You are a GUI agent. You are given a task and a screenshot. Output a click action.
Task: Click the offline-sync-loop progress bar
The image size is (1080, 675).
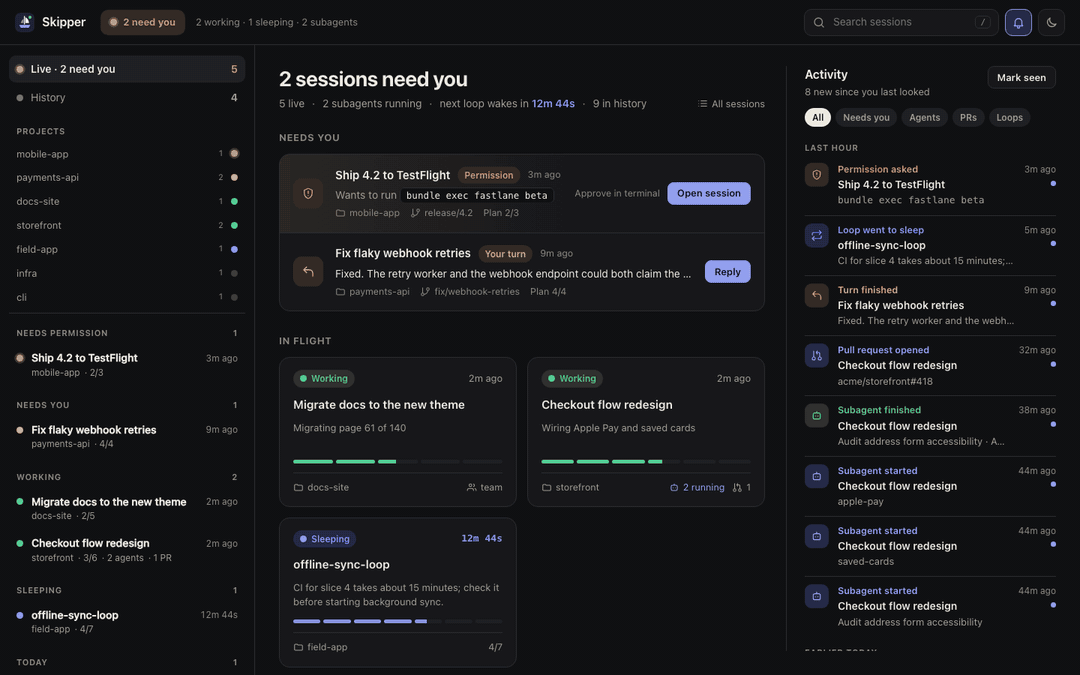[397, 621]
